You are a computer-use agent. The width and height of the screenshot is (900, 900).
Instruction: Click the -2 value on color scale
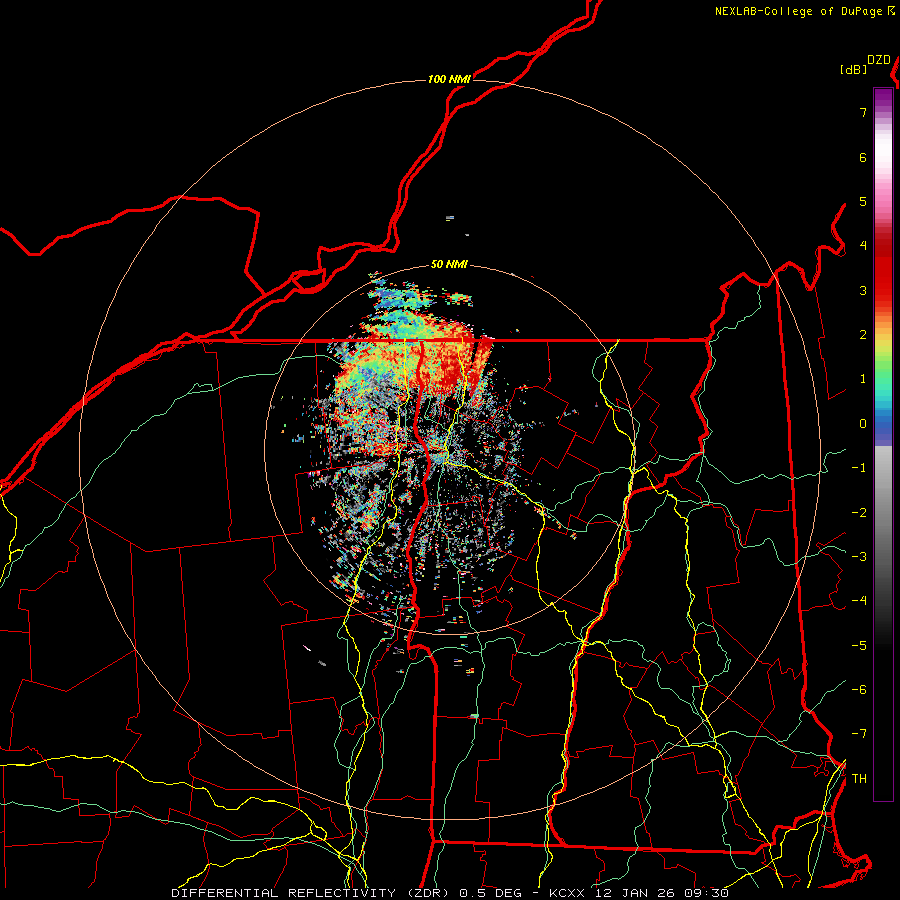(859, 513)
